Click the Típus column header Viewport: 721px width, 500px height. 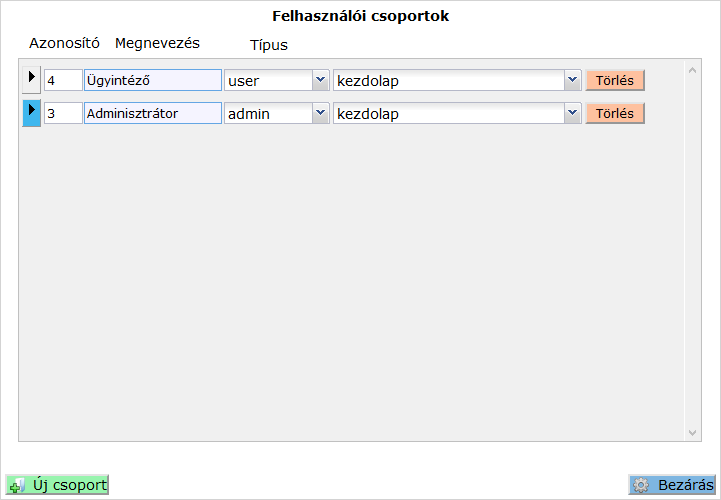(x=269, y=45)
